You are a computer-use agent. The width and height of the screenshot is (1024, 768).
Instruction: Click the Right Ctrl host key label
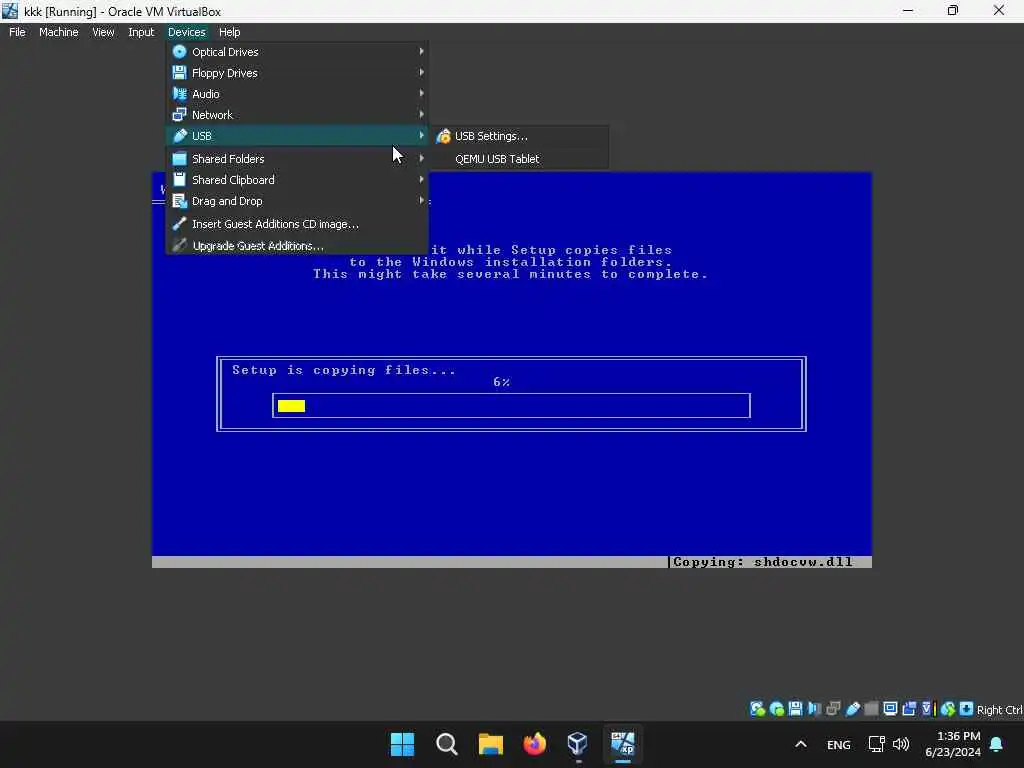pyautogui.click(x=1000, y=710)
